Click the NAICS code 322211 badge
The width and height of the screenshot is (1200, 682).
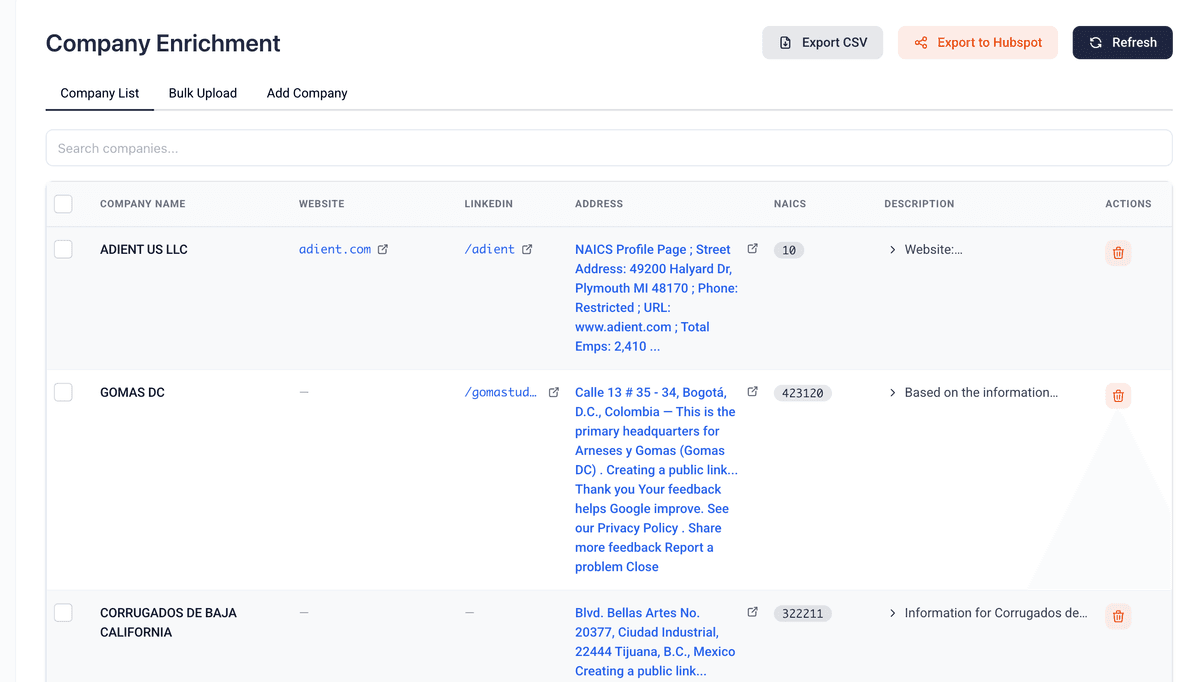click(x=802, y=613)
